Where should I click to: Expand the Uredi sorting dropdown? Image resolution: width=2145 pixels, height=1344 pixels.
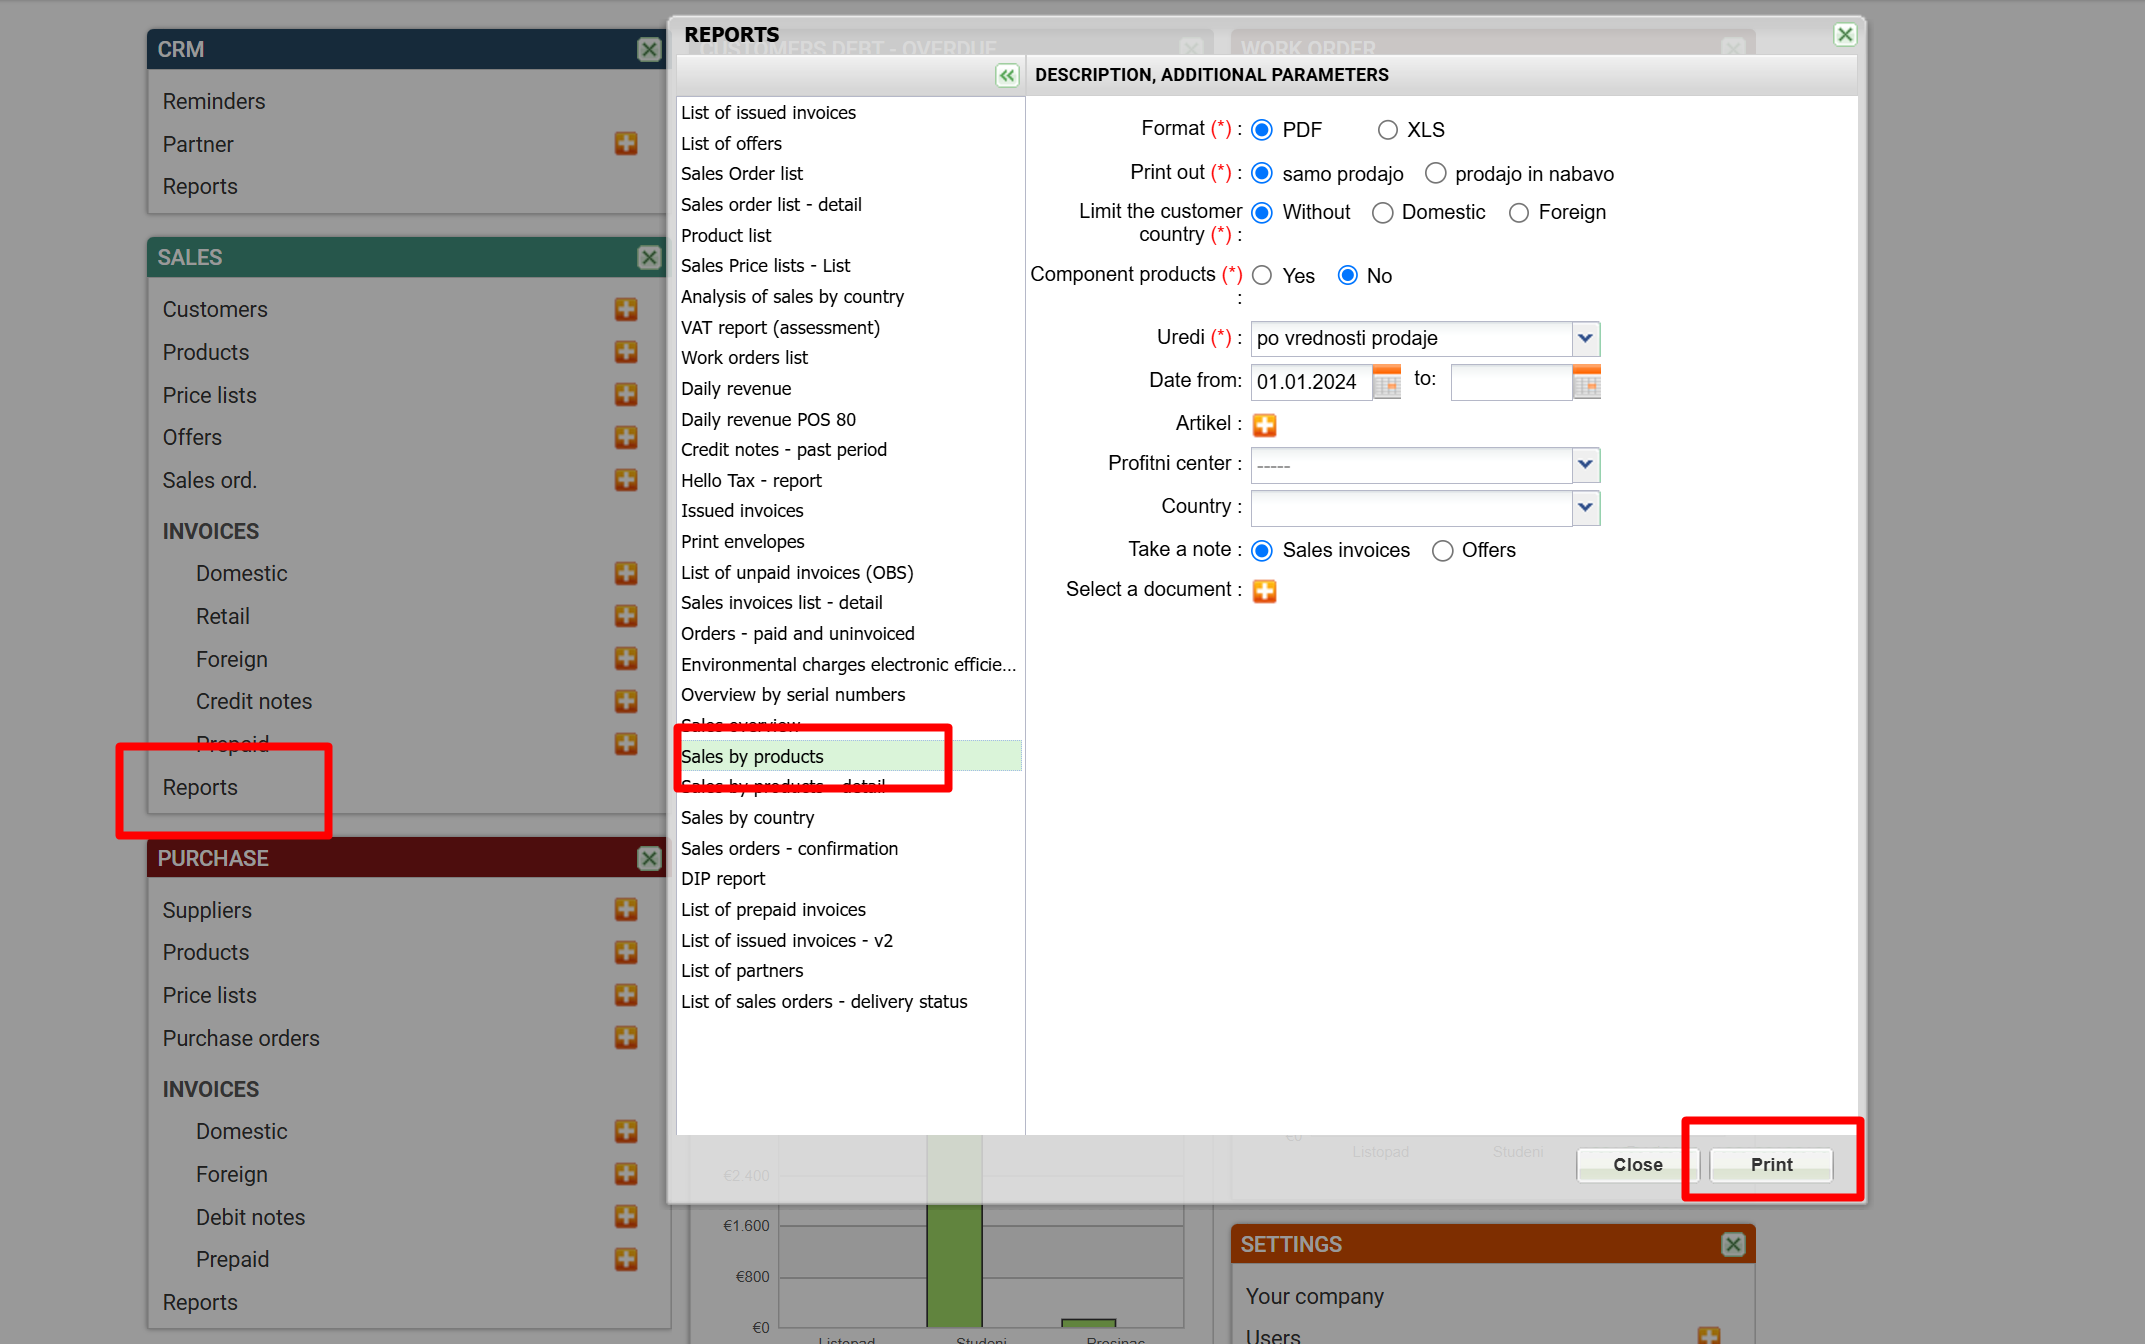coord(1585,339)
